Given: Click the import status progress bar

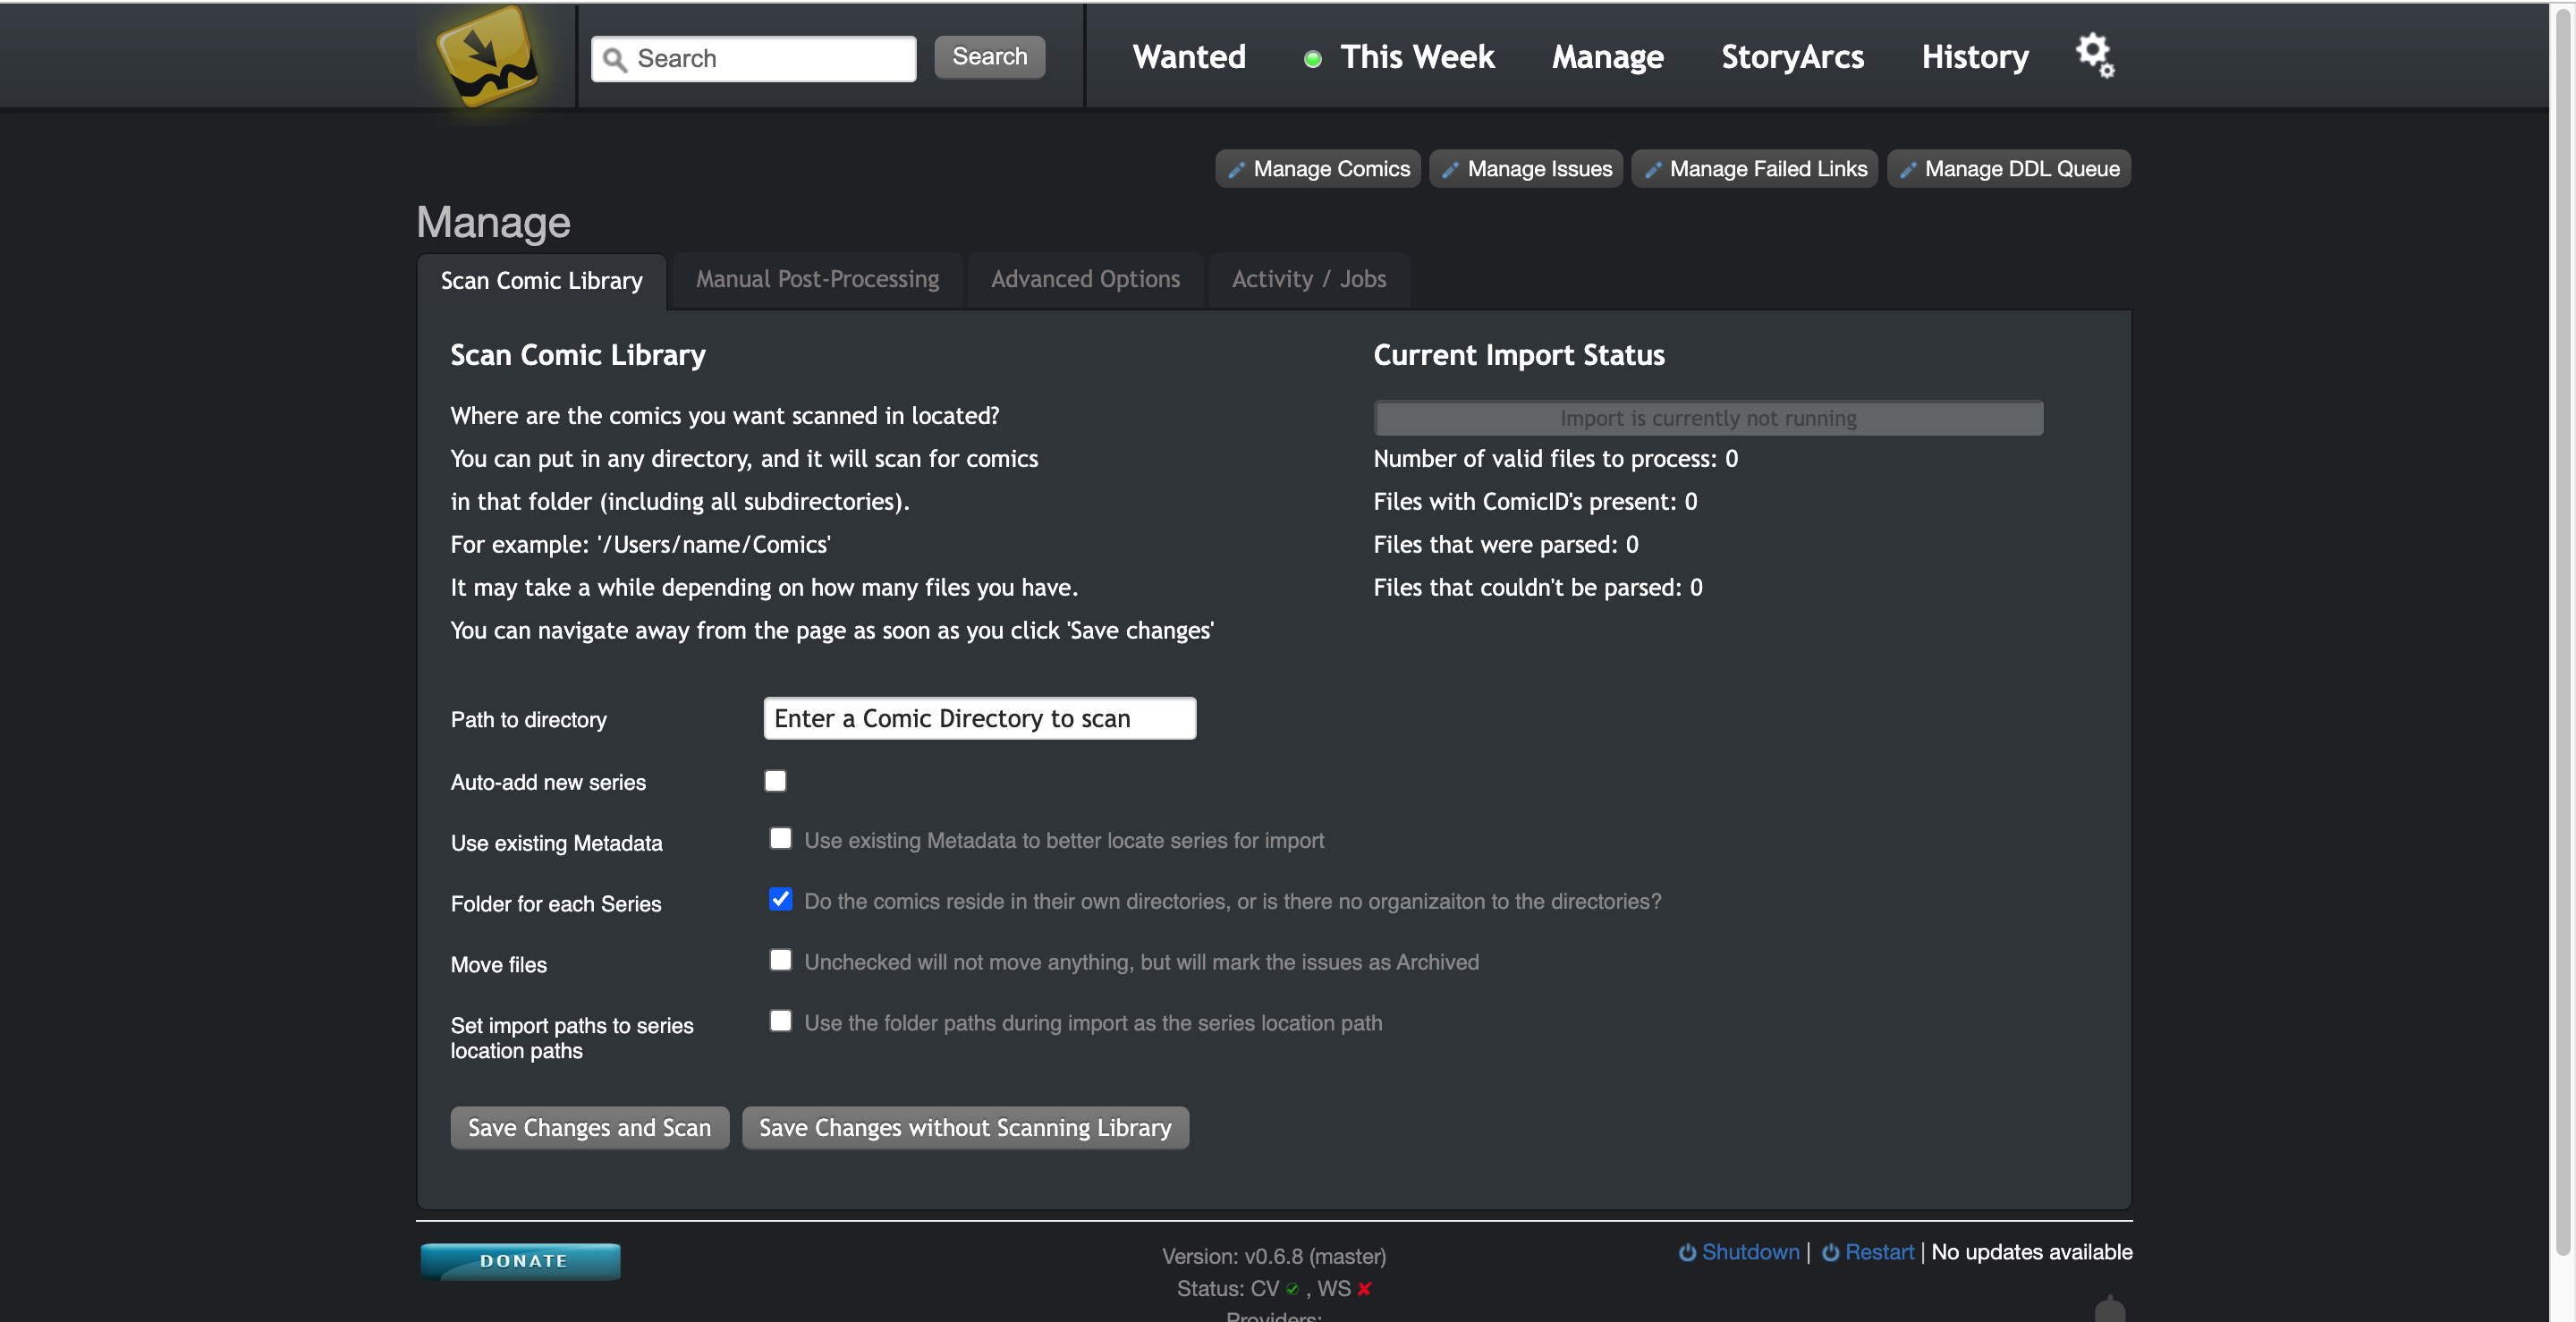Looking at the screenshot, I should pos(1707,418).
